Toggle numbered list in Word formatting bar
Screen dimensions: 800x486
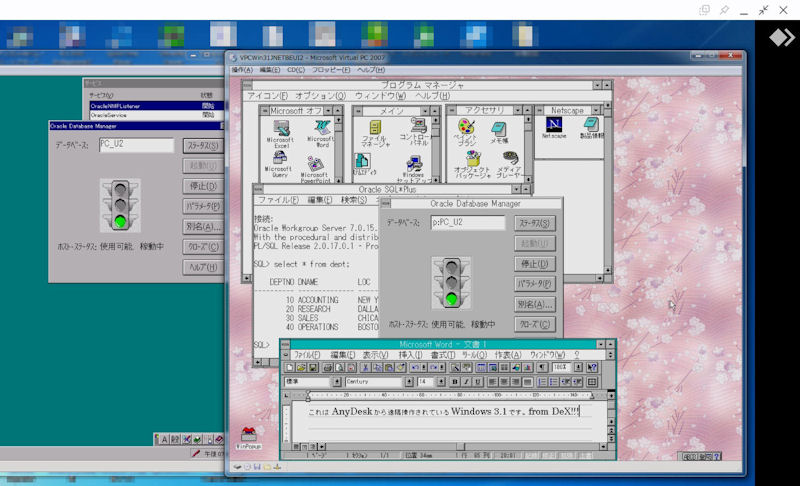click(542, 382)
